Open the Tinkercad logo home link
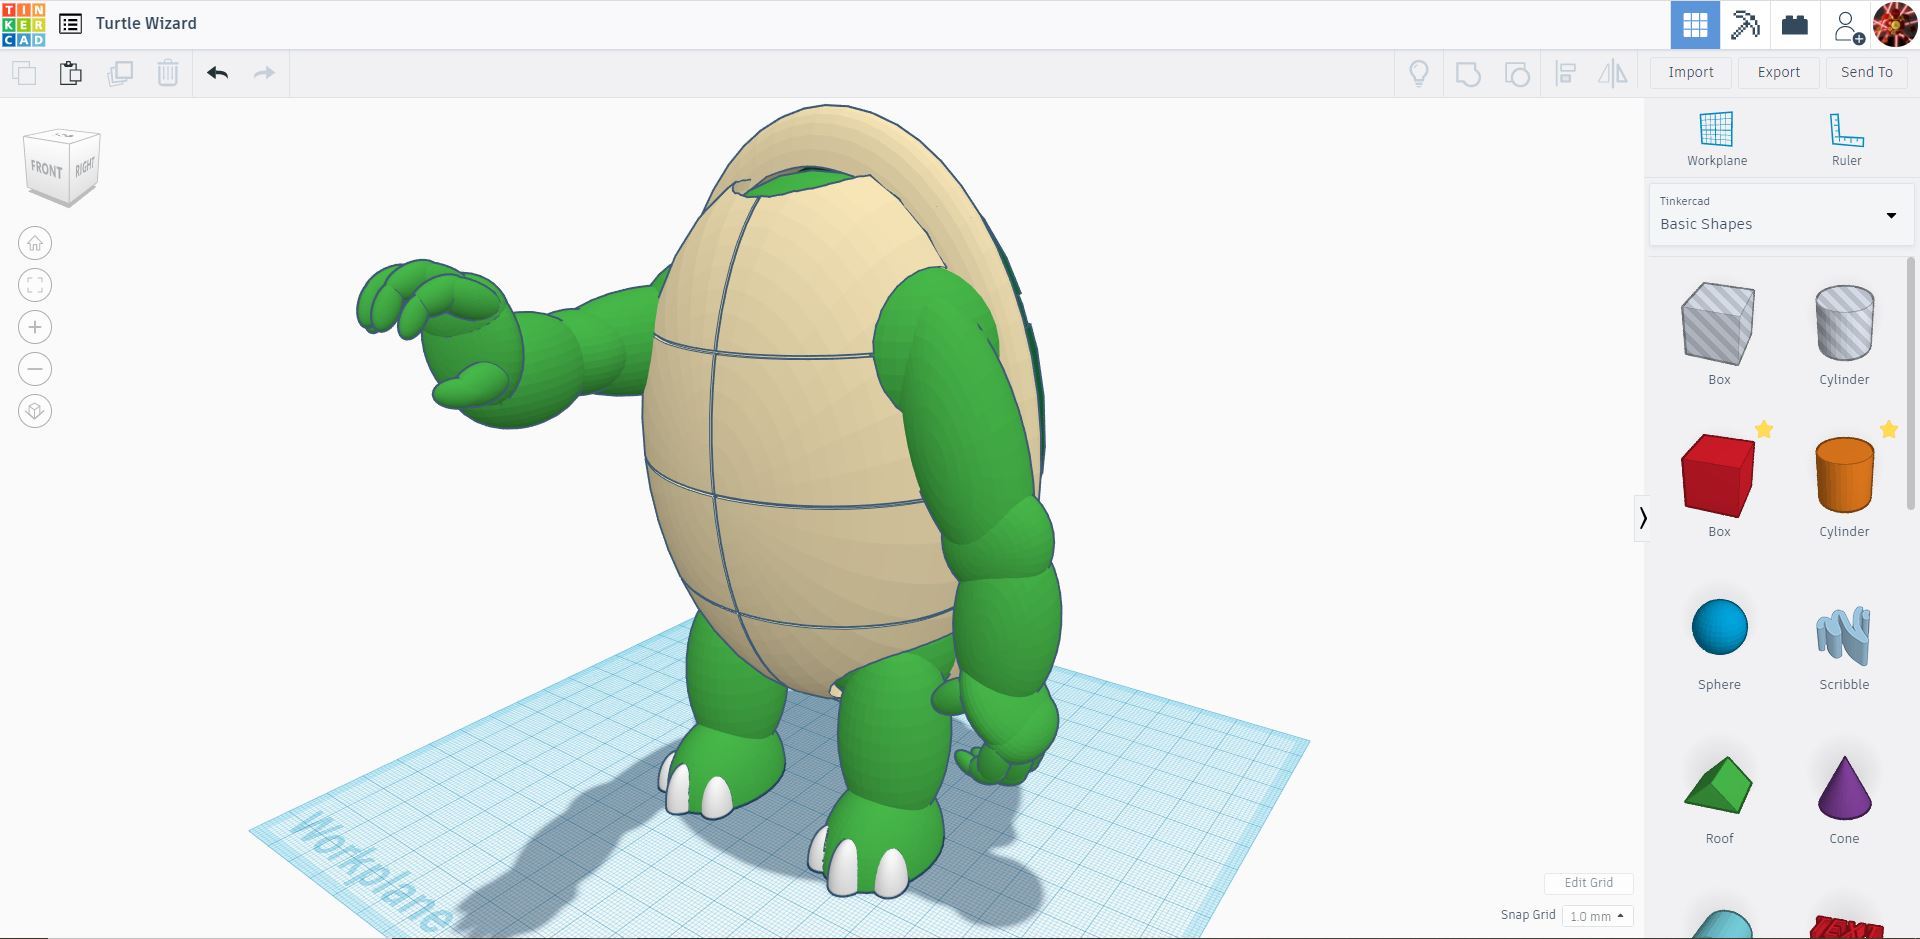 click(24, 24)
